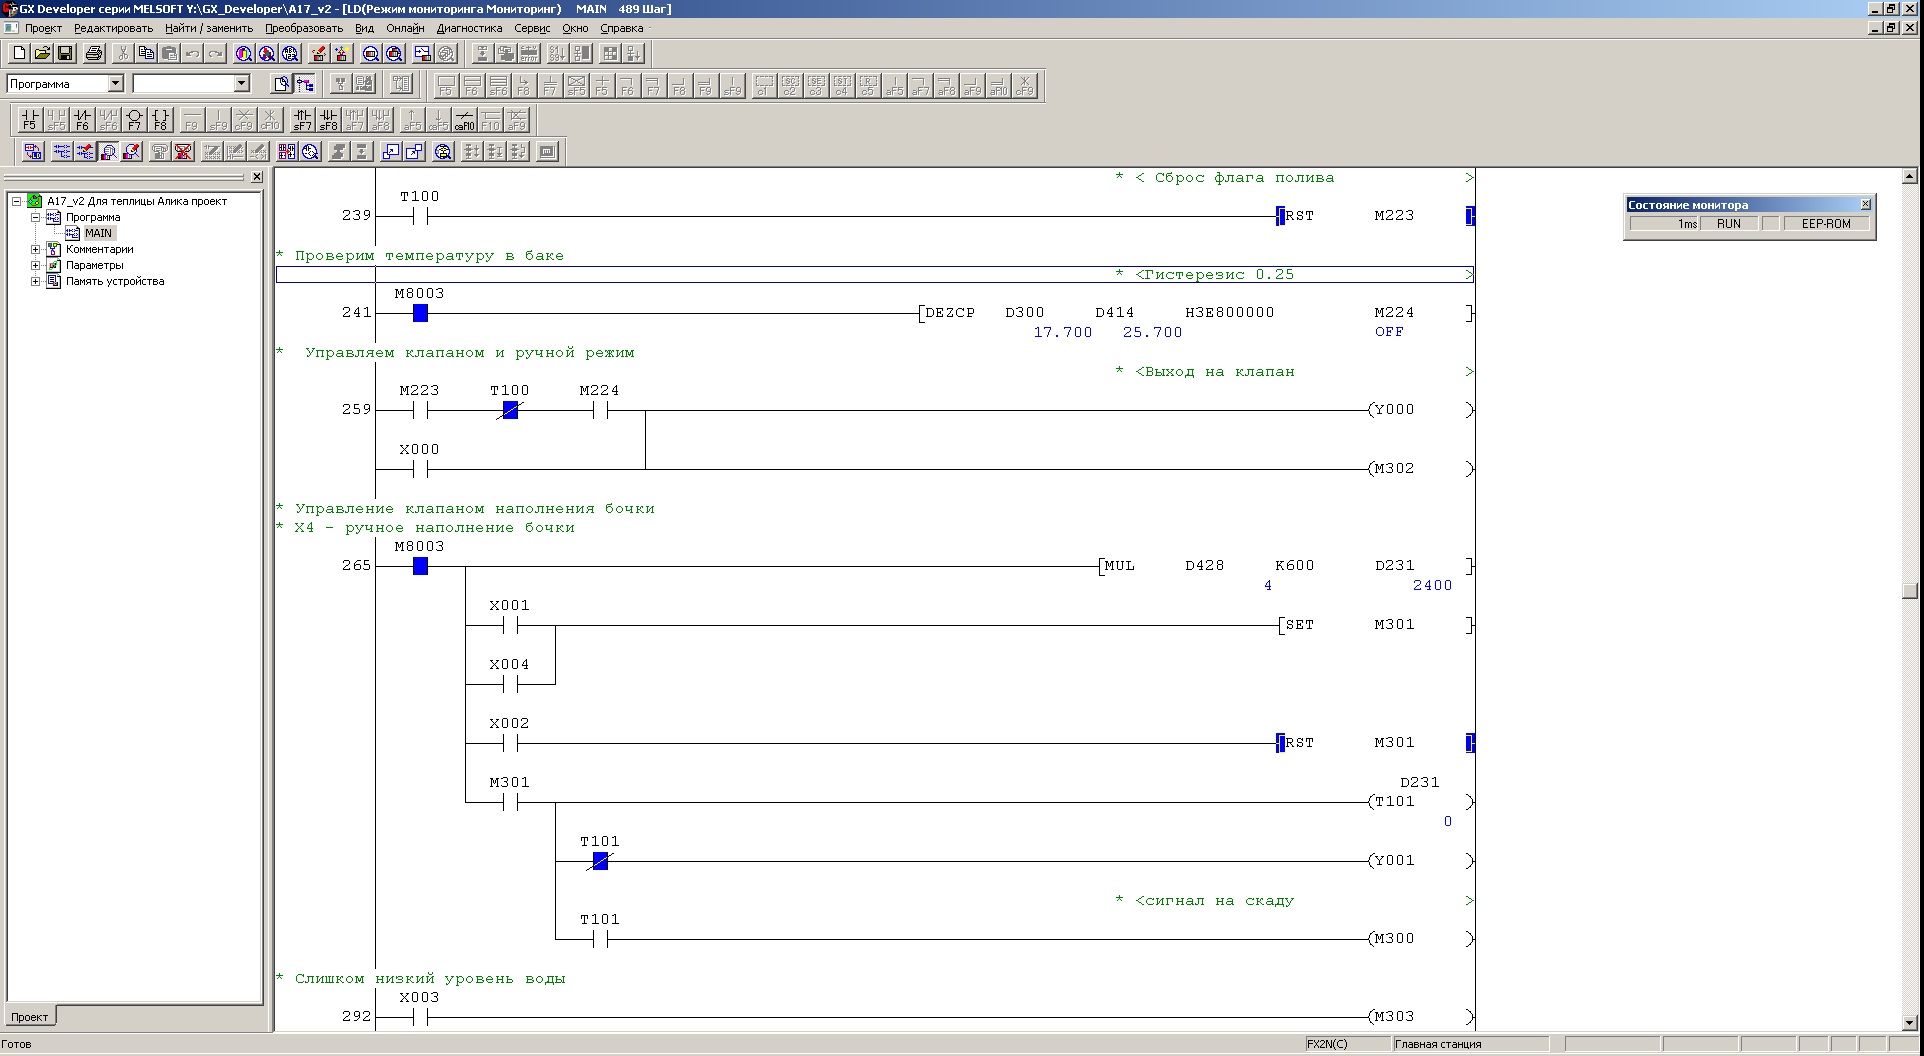Insert normally open contact (F5)
1924x1056 pixels.
pyautogui.click(x=30, y=120)
